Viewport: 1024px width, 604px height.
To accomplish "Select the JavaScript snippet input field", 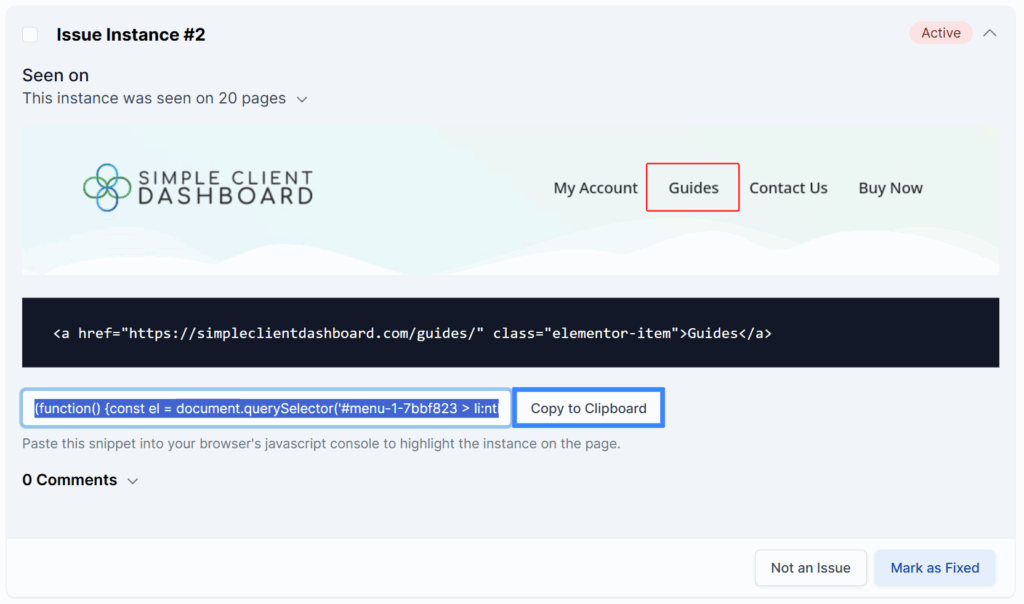I will (266, 408).
